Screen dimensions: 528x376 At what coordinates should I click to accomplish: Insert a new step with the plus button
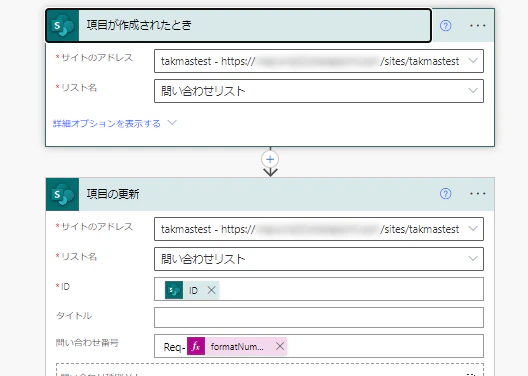(x=270, y=159)
